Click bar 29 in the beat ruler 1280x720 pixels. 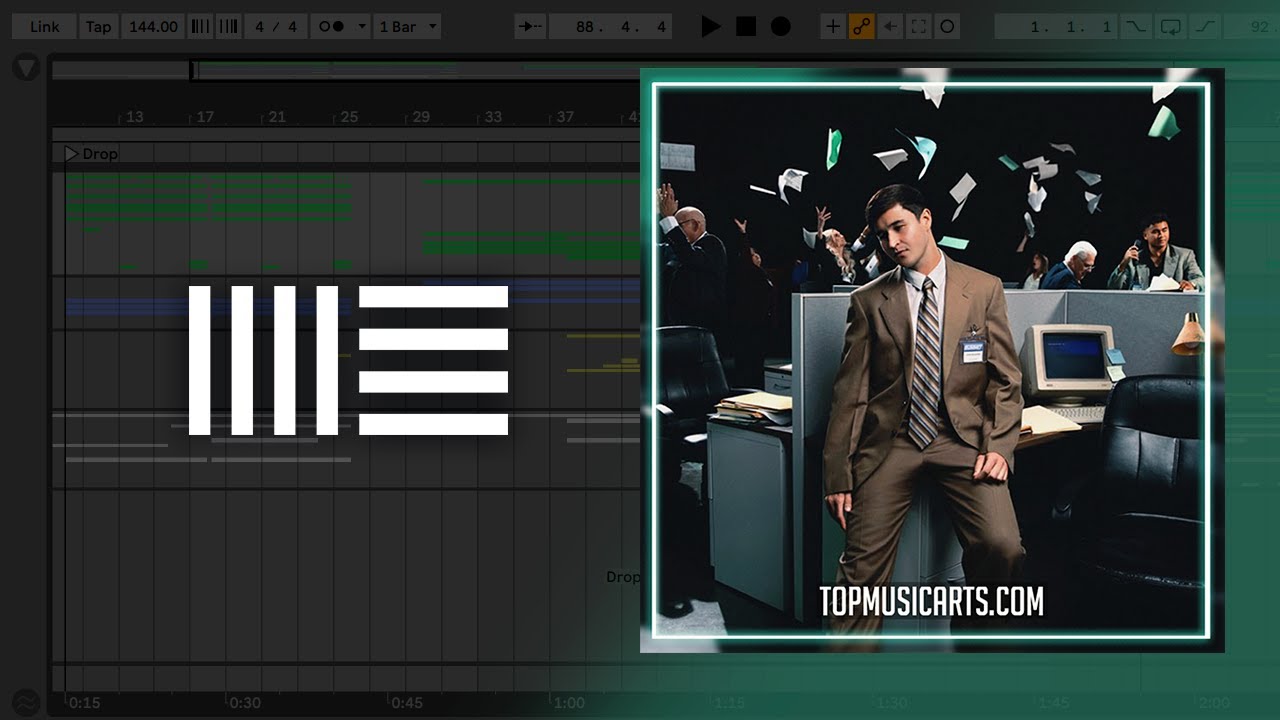[421, 117]
